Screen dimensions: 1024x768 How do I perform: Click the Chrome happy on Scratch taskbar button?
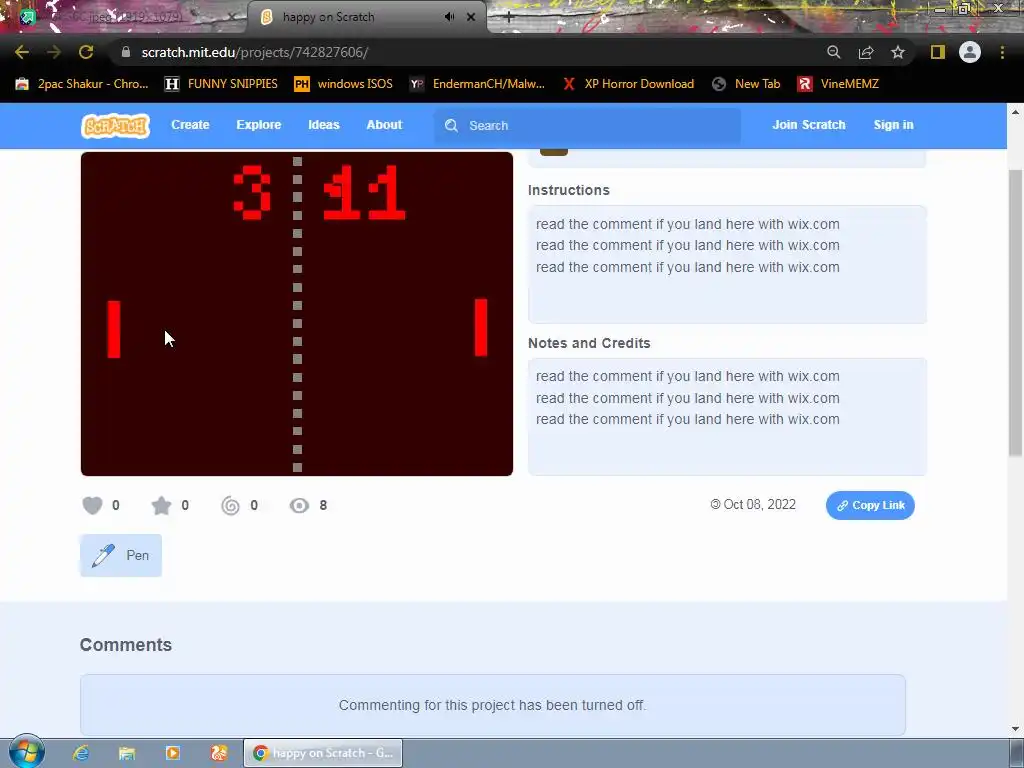[x=323, y=753]
